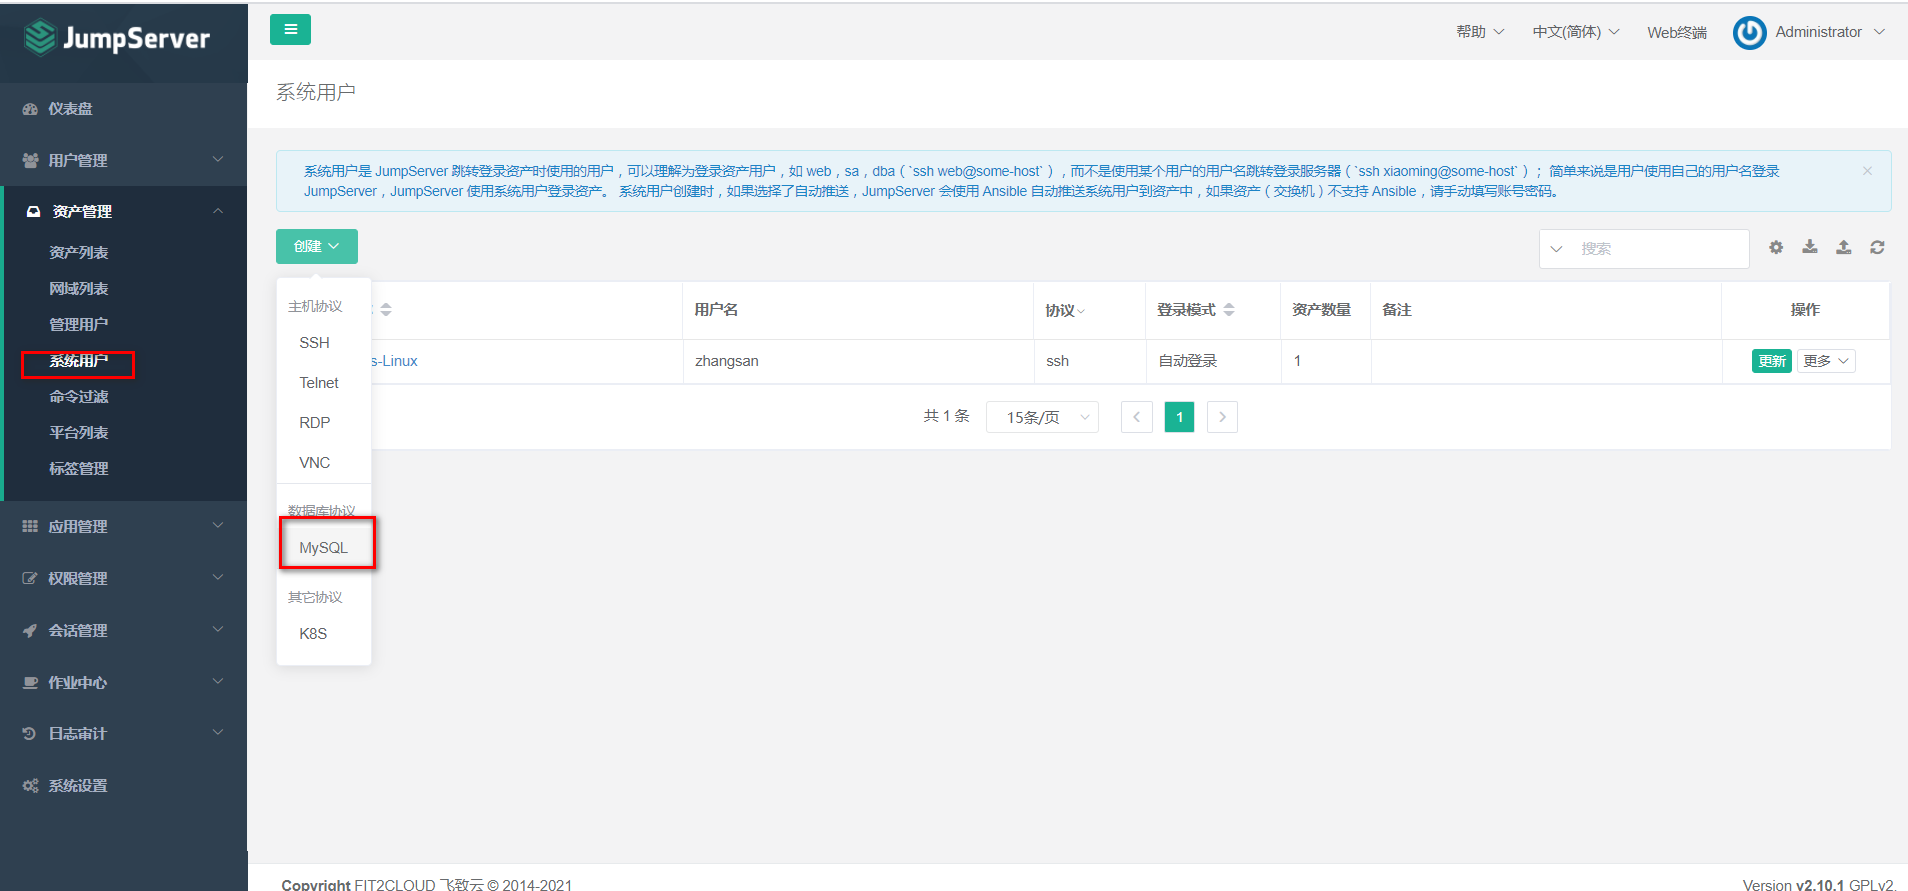Open the 中文(简体) language dropdown
The image size is (1908, 891).
point(1576,32)
